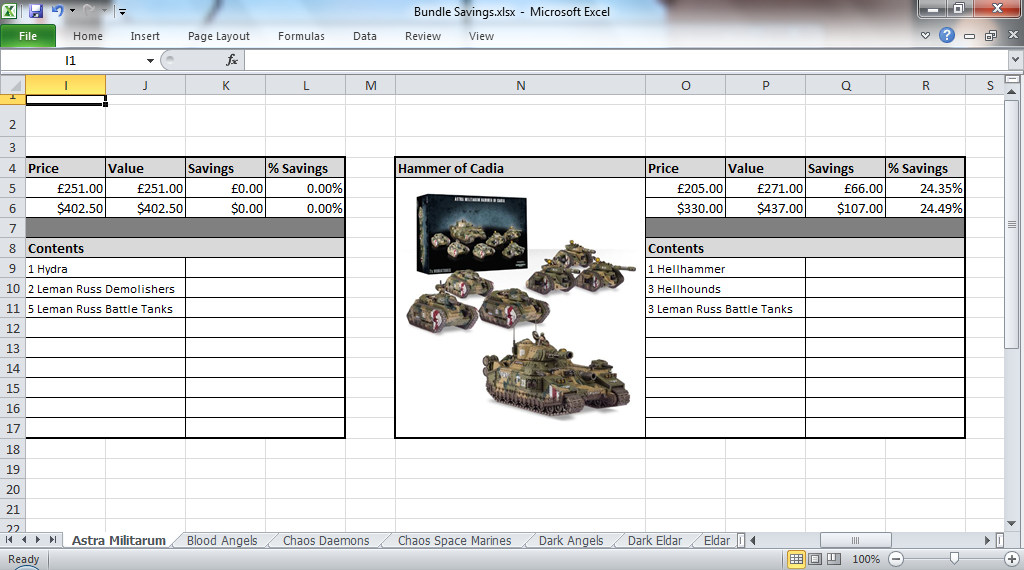The height and width of the screenshot is (570, 1024).
Task: Go to first sheet tab navigation arrow
Action: (9, 540)
